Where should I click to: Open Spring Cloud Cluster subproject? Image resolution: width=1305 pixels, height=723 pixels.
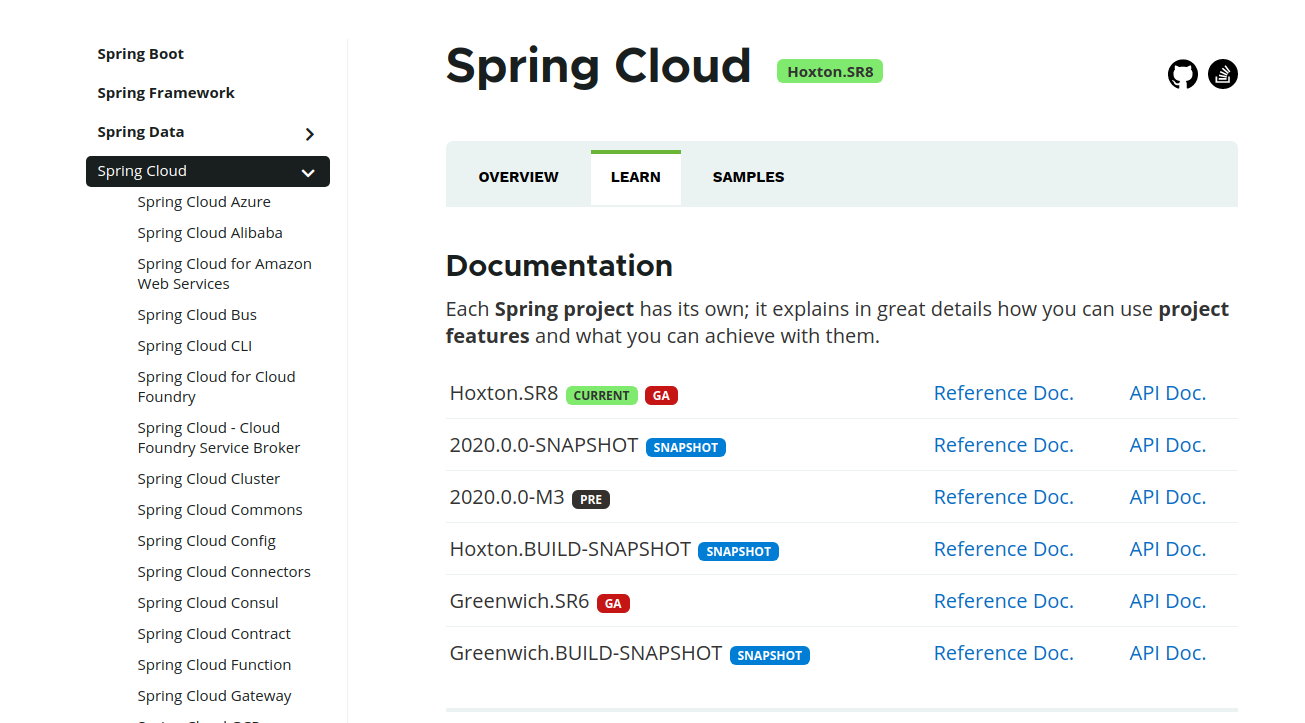click(209, 479)
